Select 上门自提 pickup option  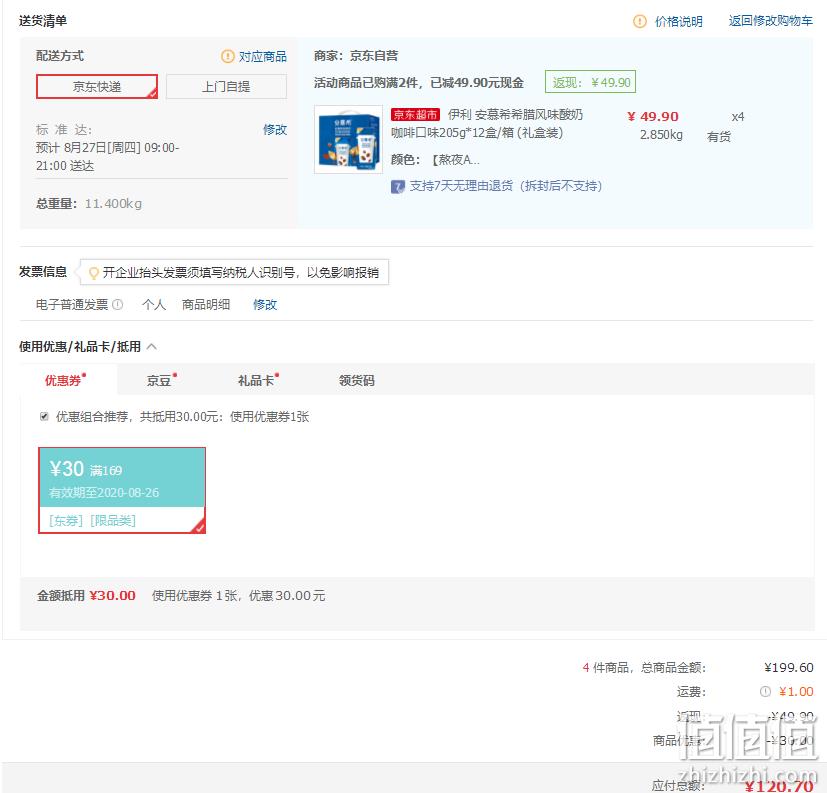226,86
